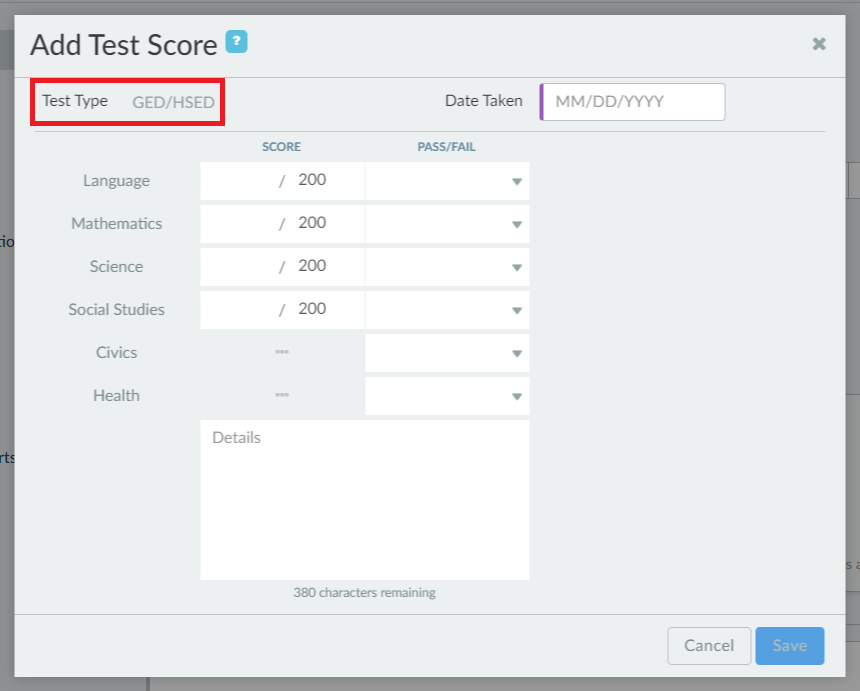Click the PASS/FAIL column header

(x=446, y=147)
